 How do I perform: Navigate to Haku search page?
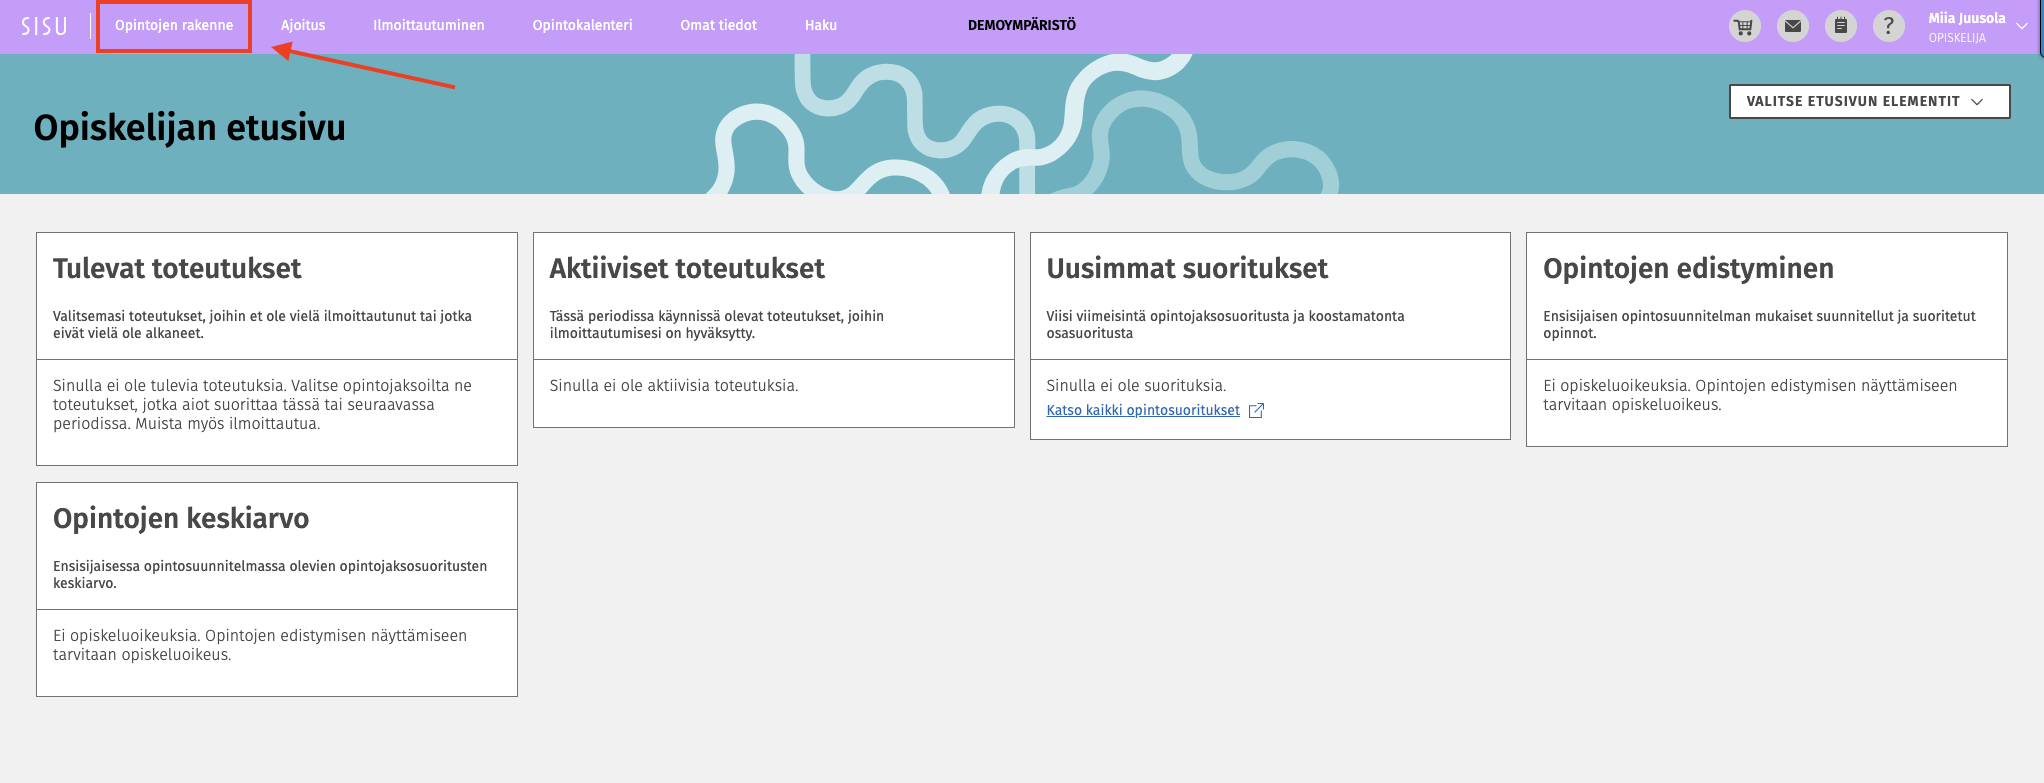pos(820,26)
